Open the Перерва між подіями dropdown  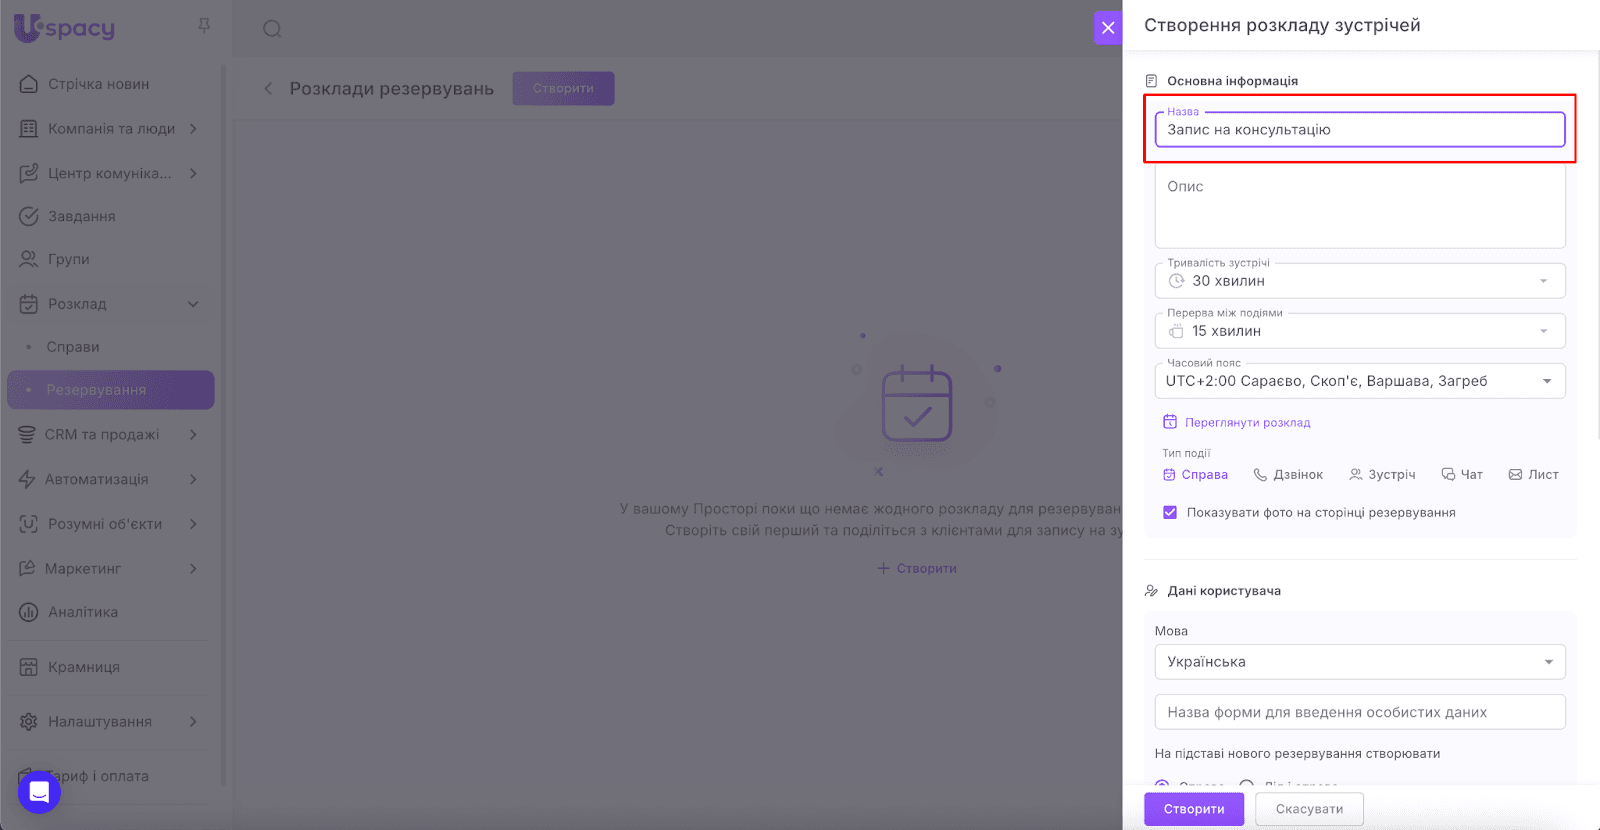(1360, 331)
